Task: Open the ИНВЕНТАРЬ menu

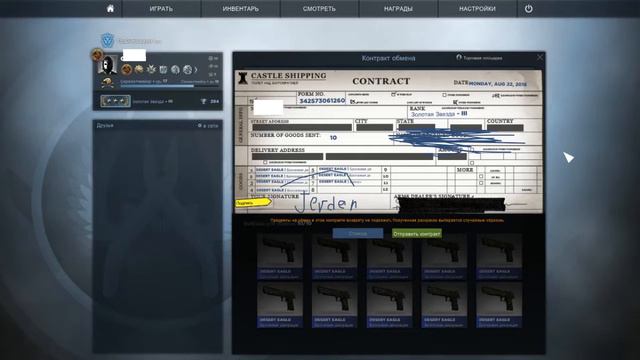Action: (240, 9)
